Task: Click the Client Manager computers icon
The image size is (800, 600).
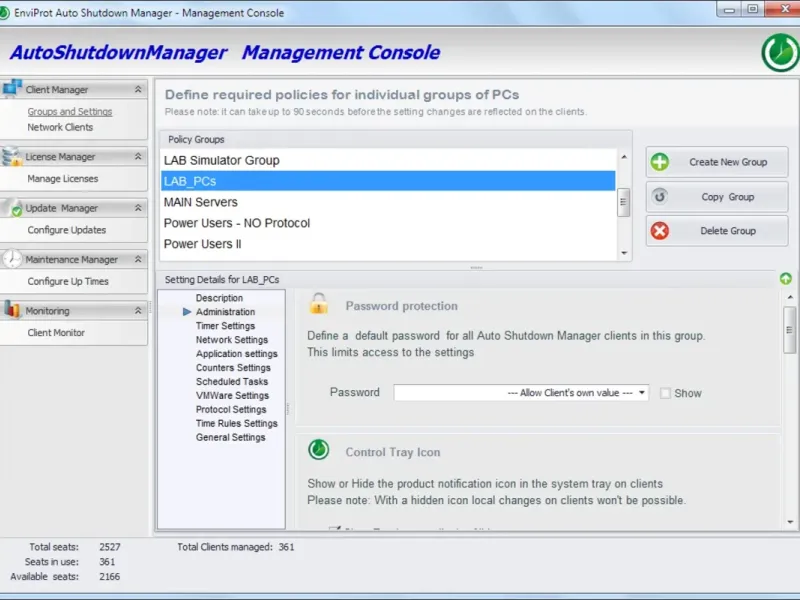Action: tap(11, 88)
